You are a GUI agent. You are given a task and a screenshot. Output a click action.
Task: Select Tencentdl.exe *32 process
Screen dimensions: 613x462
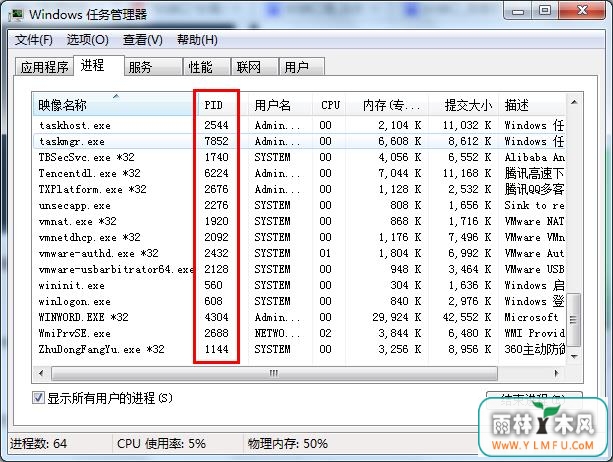299,173
